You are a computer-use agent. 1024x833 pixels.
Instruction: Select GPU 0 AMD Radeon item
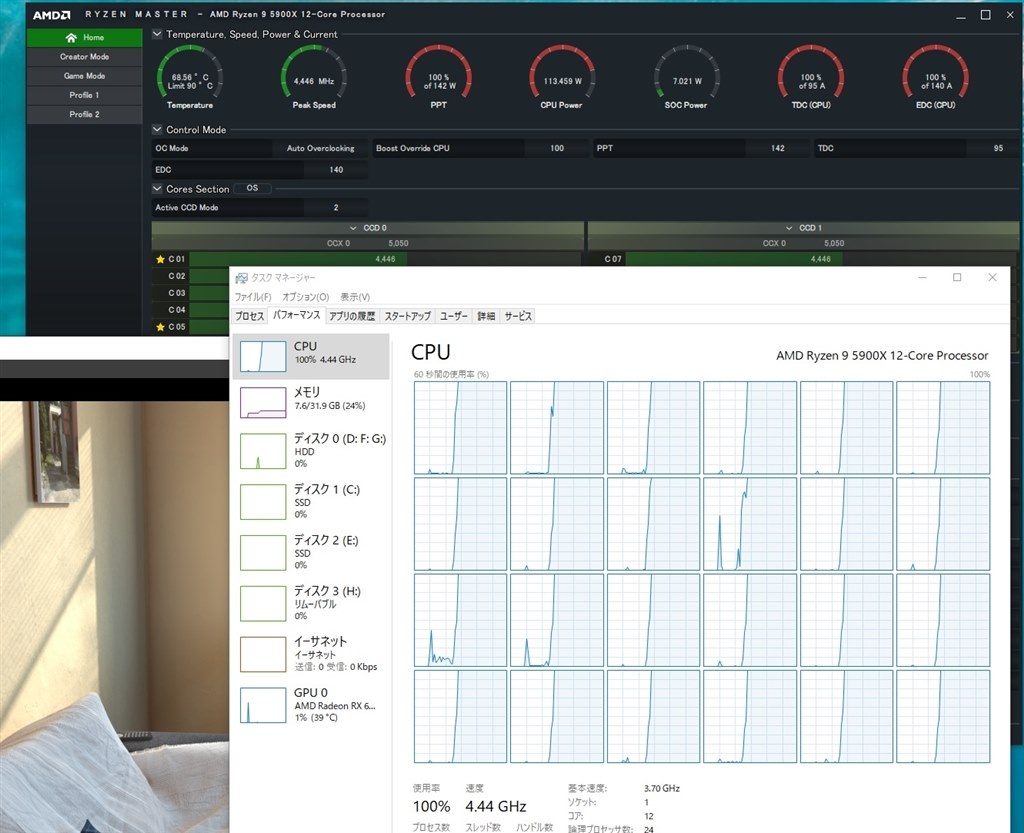click(311, 705)
